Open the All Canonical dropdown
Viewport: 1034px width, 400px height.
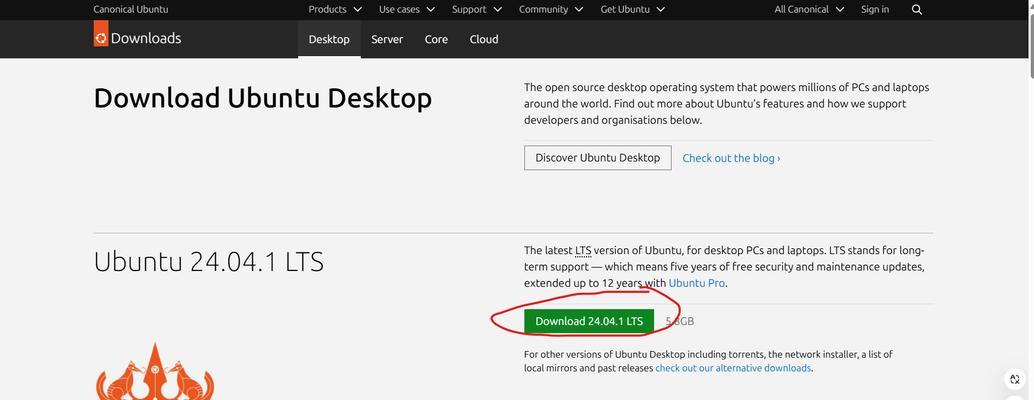point(809,9)
